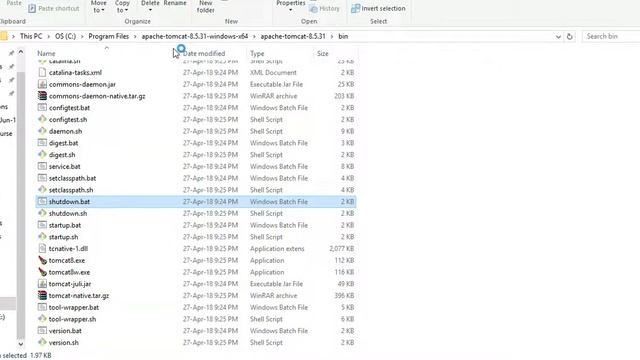The image size is (640, 360).
Task: Select the tool-wrapper.sh file icon
Action: point(42,319)
